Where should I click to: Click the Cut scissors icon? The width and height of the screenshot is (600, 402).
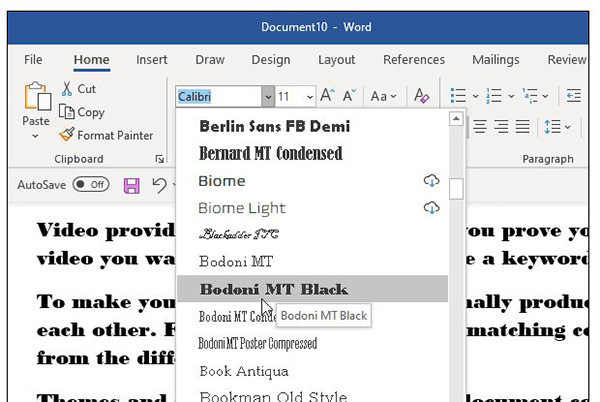pos(67,89)
